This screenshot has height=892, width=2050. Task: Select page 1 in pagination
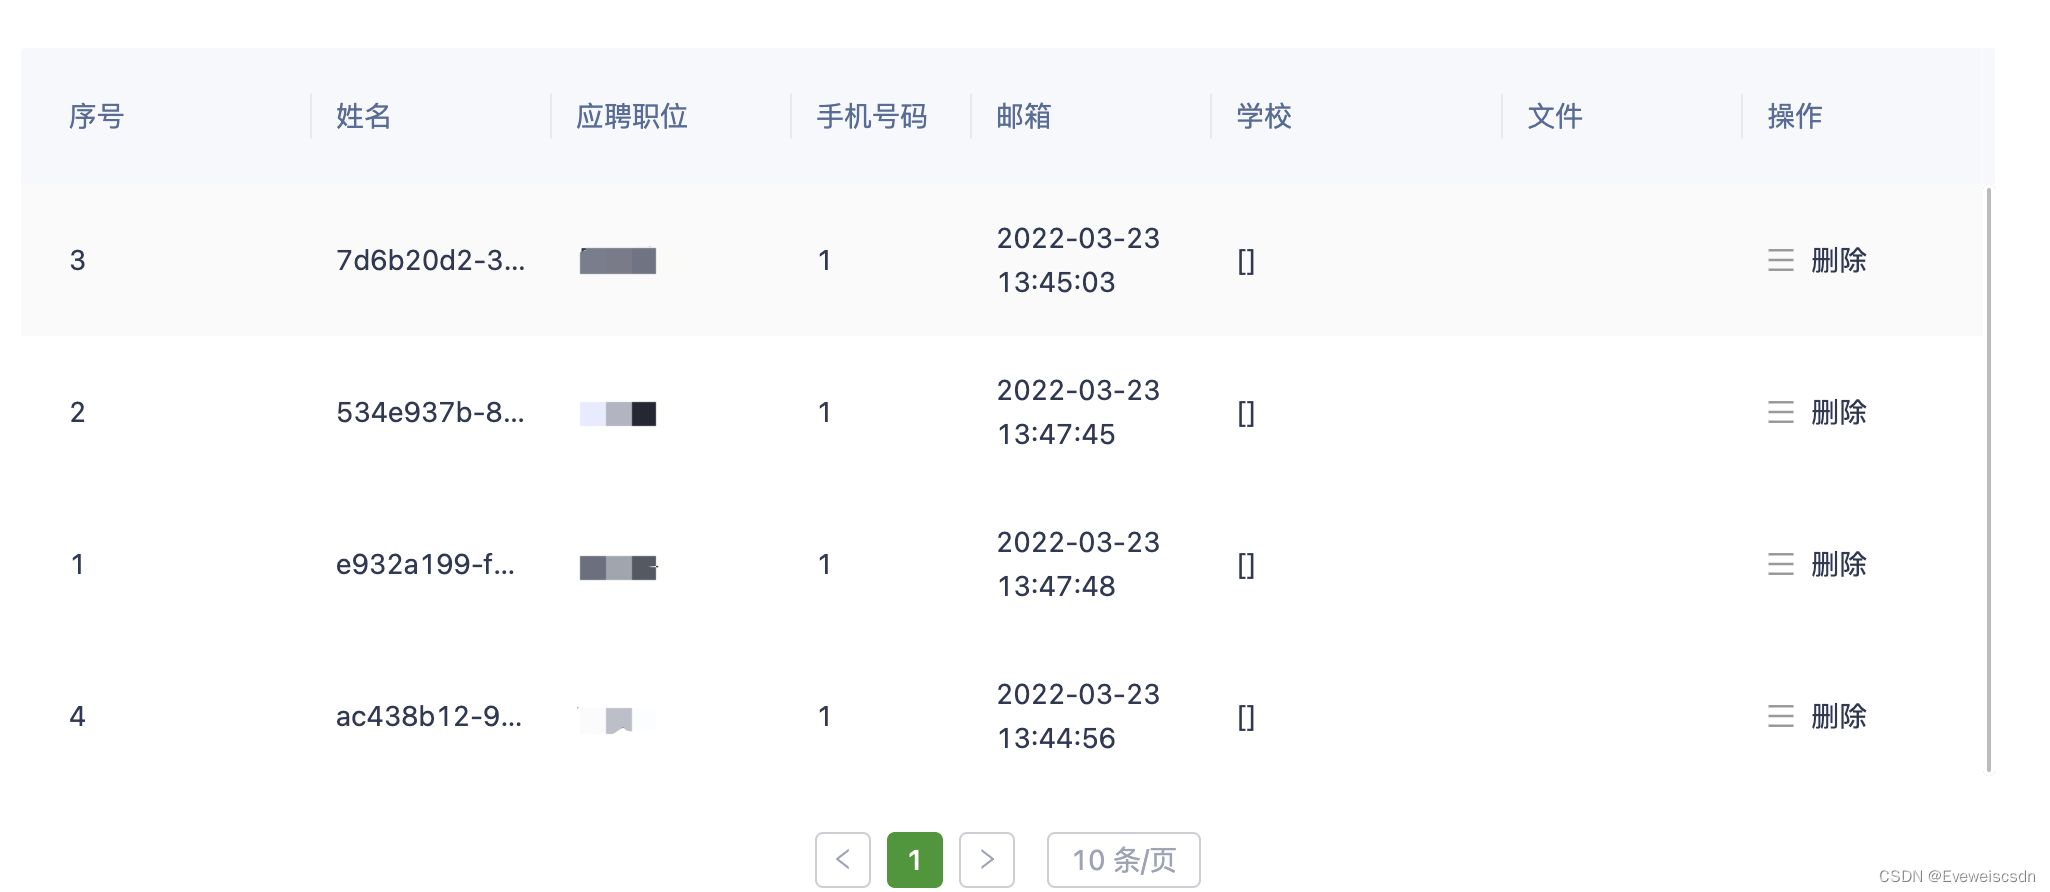click(914, 860)
